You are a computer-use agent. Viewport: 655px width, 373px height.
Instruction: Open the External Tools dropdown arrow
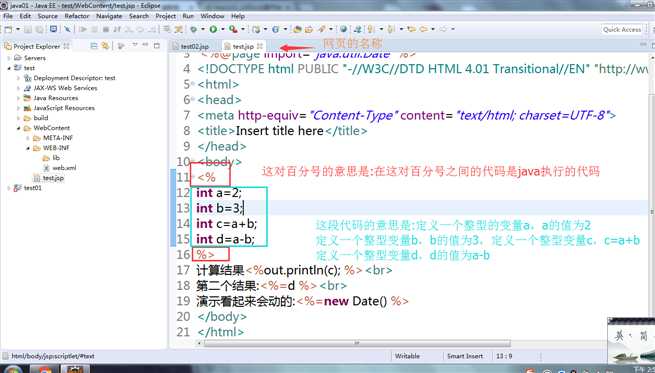(x=243, y=29)
